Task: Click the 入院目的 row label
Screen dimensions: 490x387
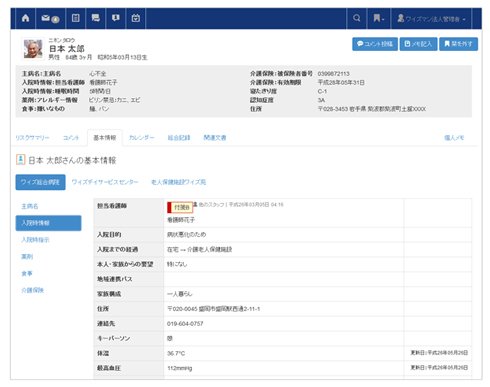Action: (109, 235)
